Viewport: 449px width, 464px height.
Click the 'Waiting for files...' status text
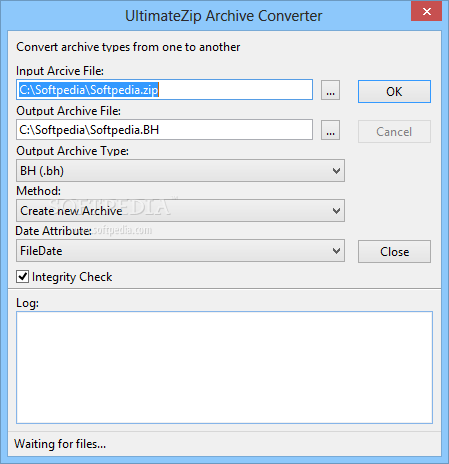click(x=60, y=444)
